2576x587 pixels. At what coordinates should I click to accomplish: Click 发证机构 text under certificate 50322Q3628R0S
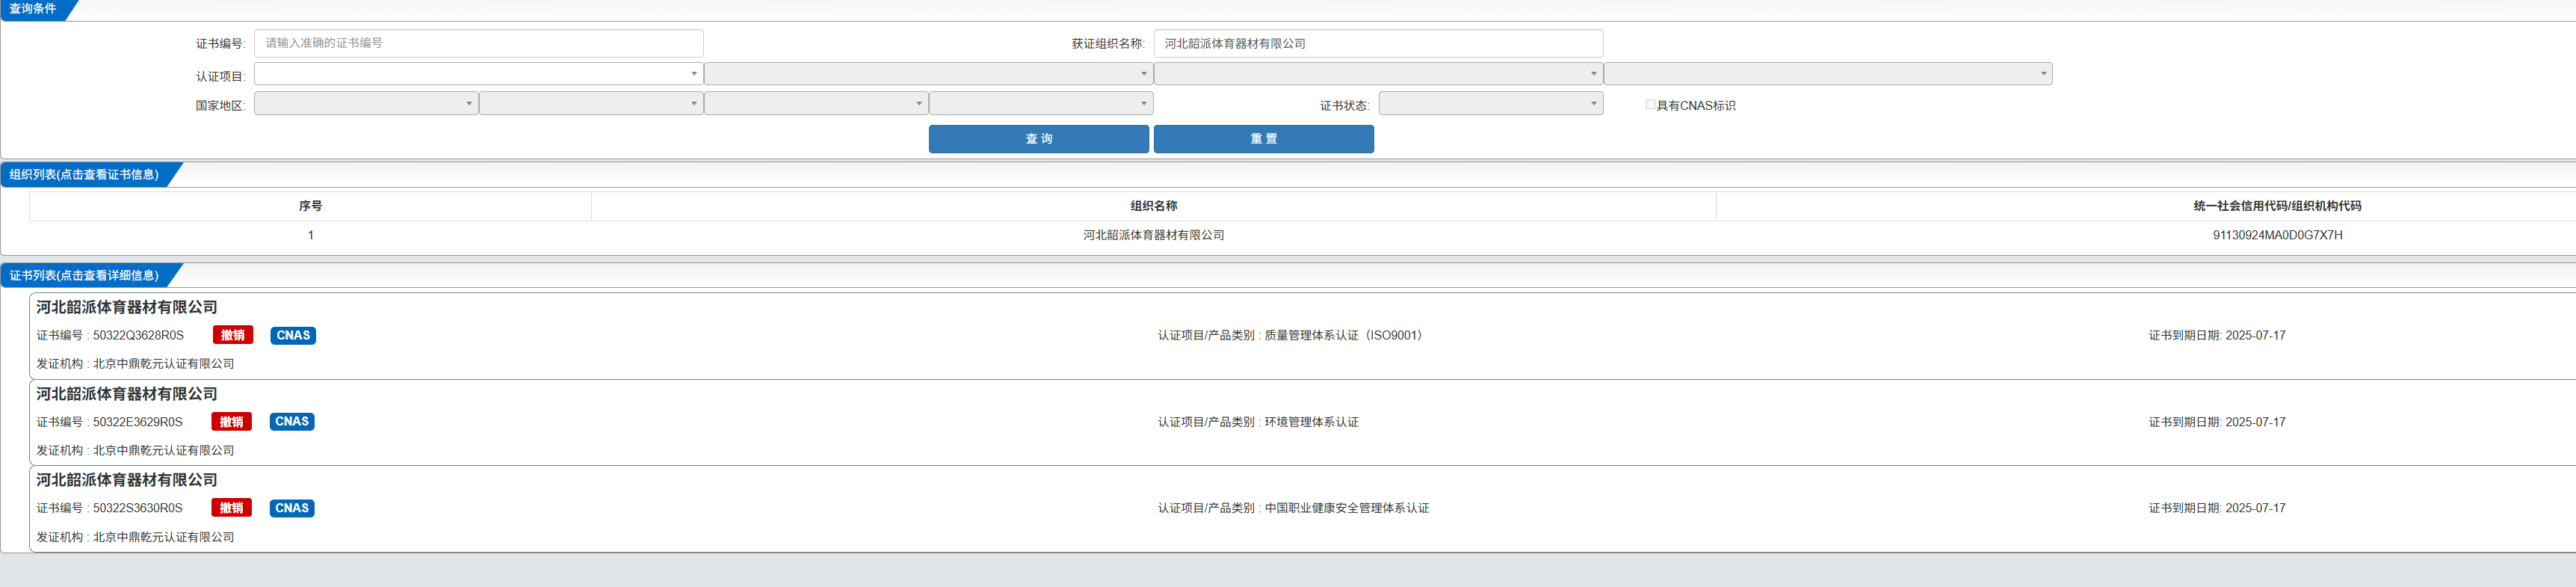tap(135, 364)
